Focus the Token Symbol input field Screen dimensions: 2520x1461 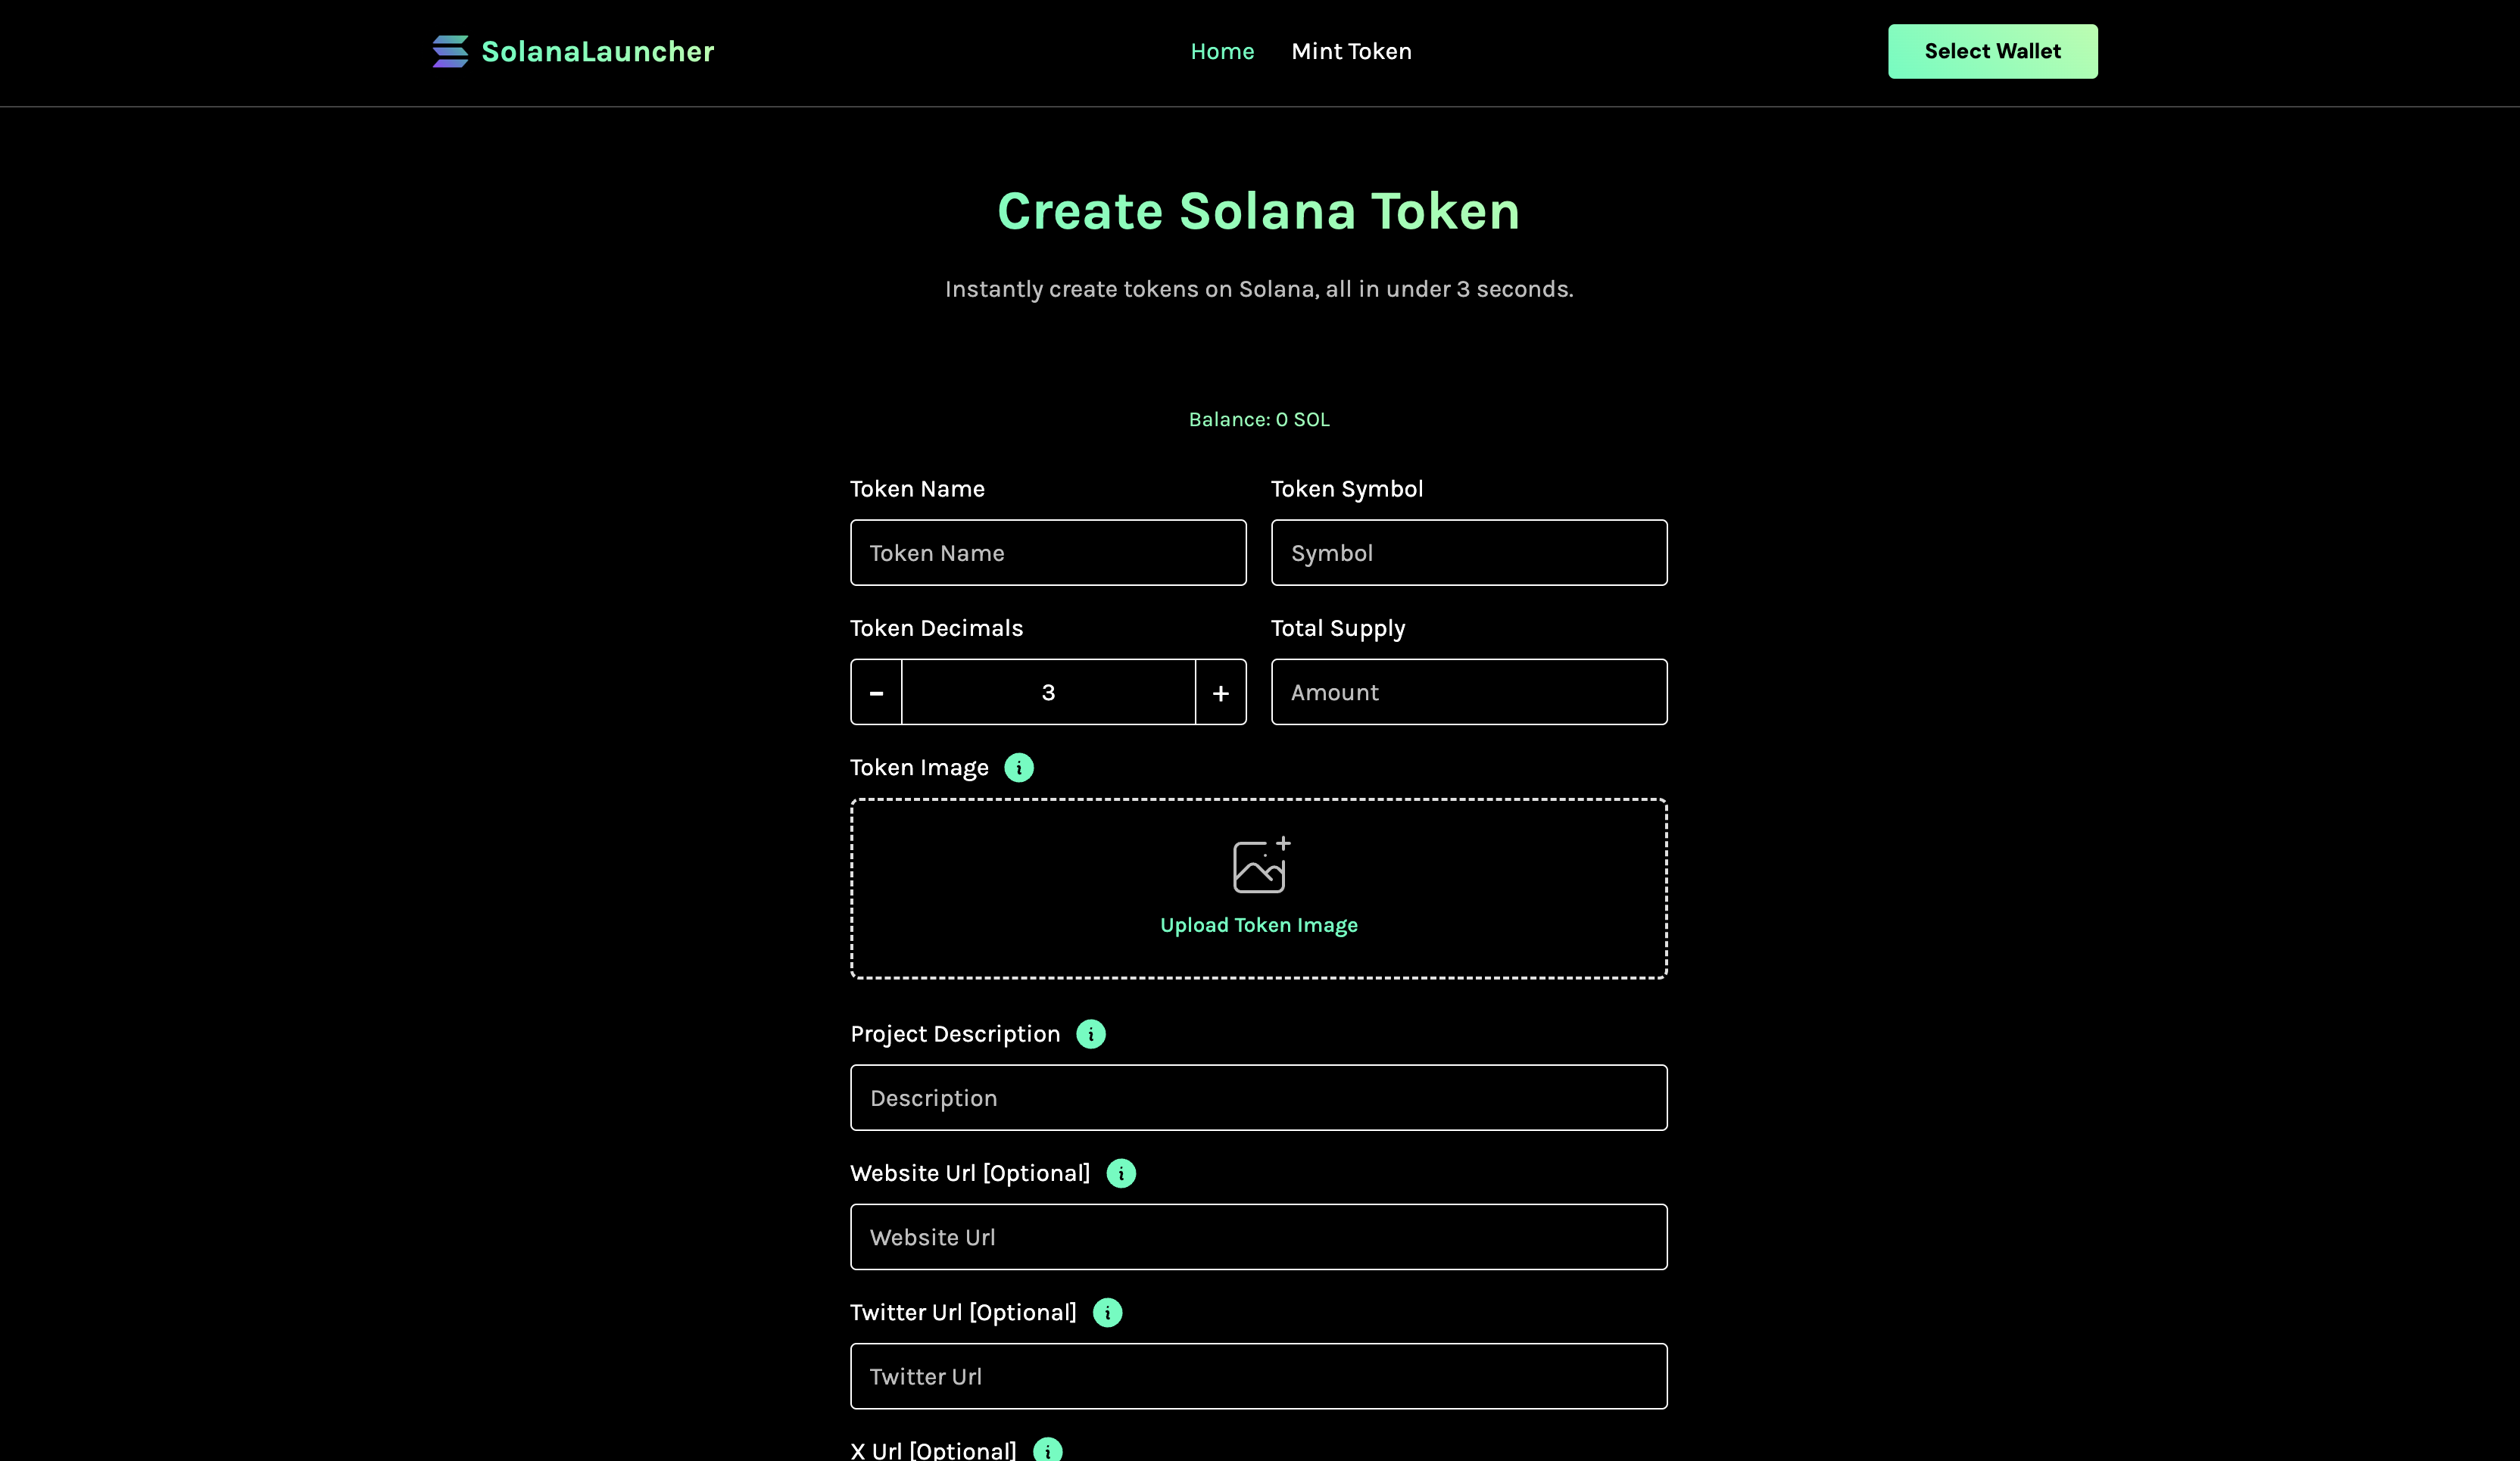(x=1469, y=552)
